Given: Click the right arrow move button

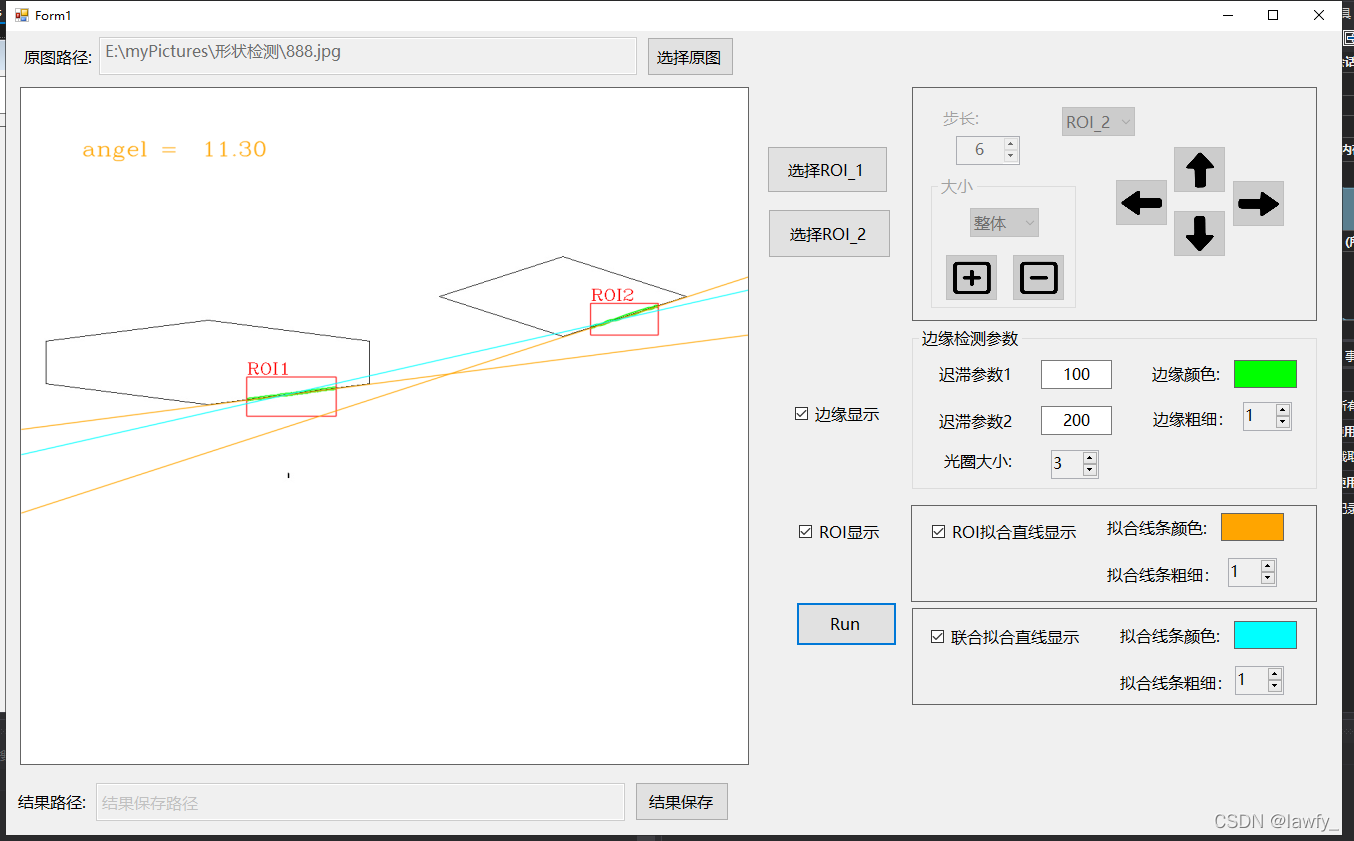Looking at the screenshot, I should point(1258,203).
